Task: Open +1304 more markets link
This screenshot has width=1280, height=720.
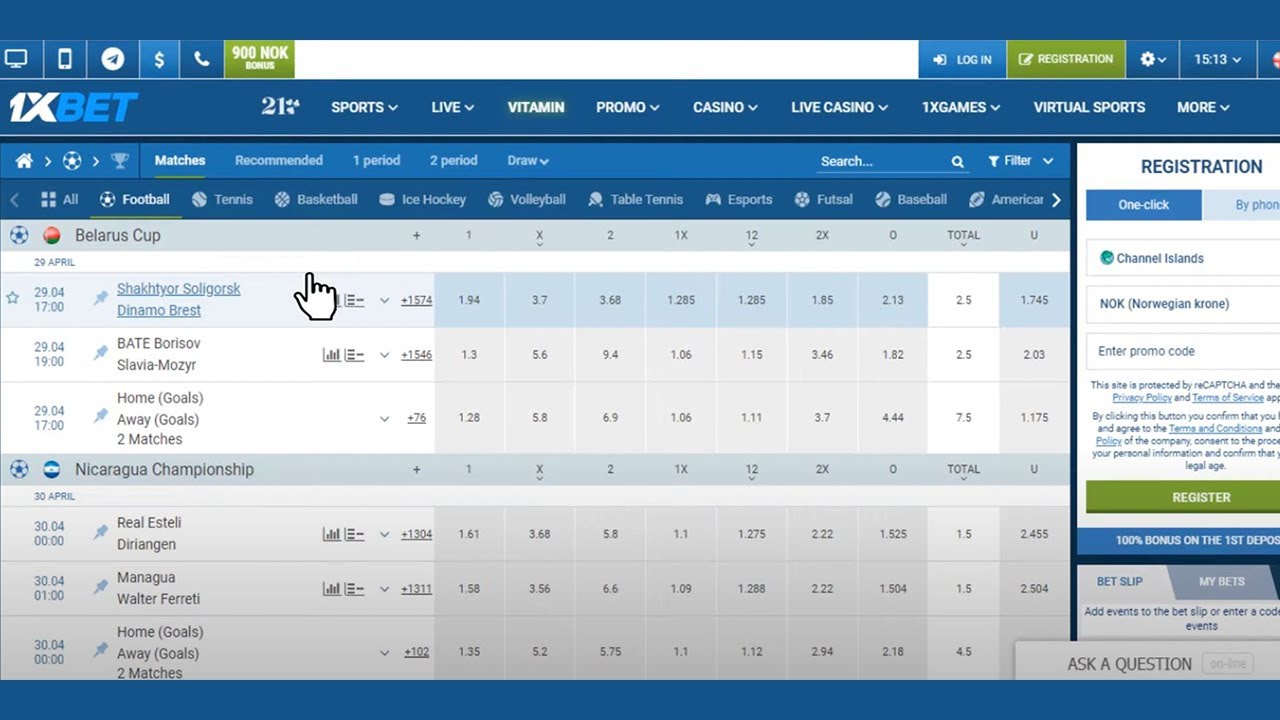Action: pos(416,534)
